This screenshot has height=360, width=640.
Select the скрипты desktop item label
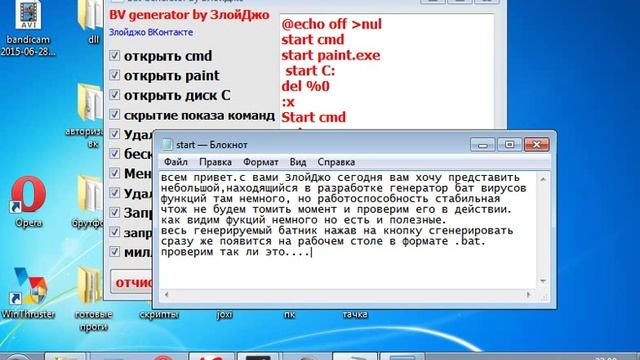(158, 315)
